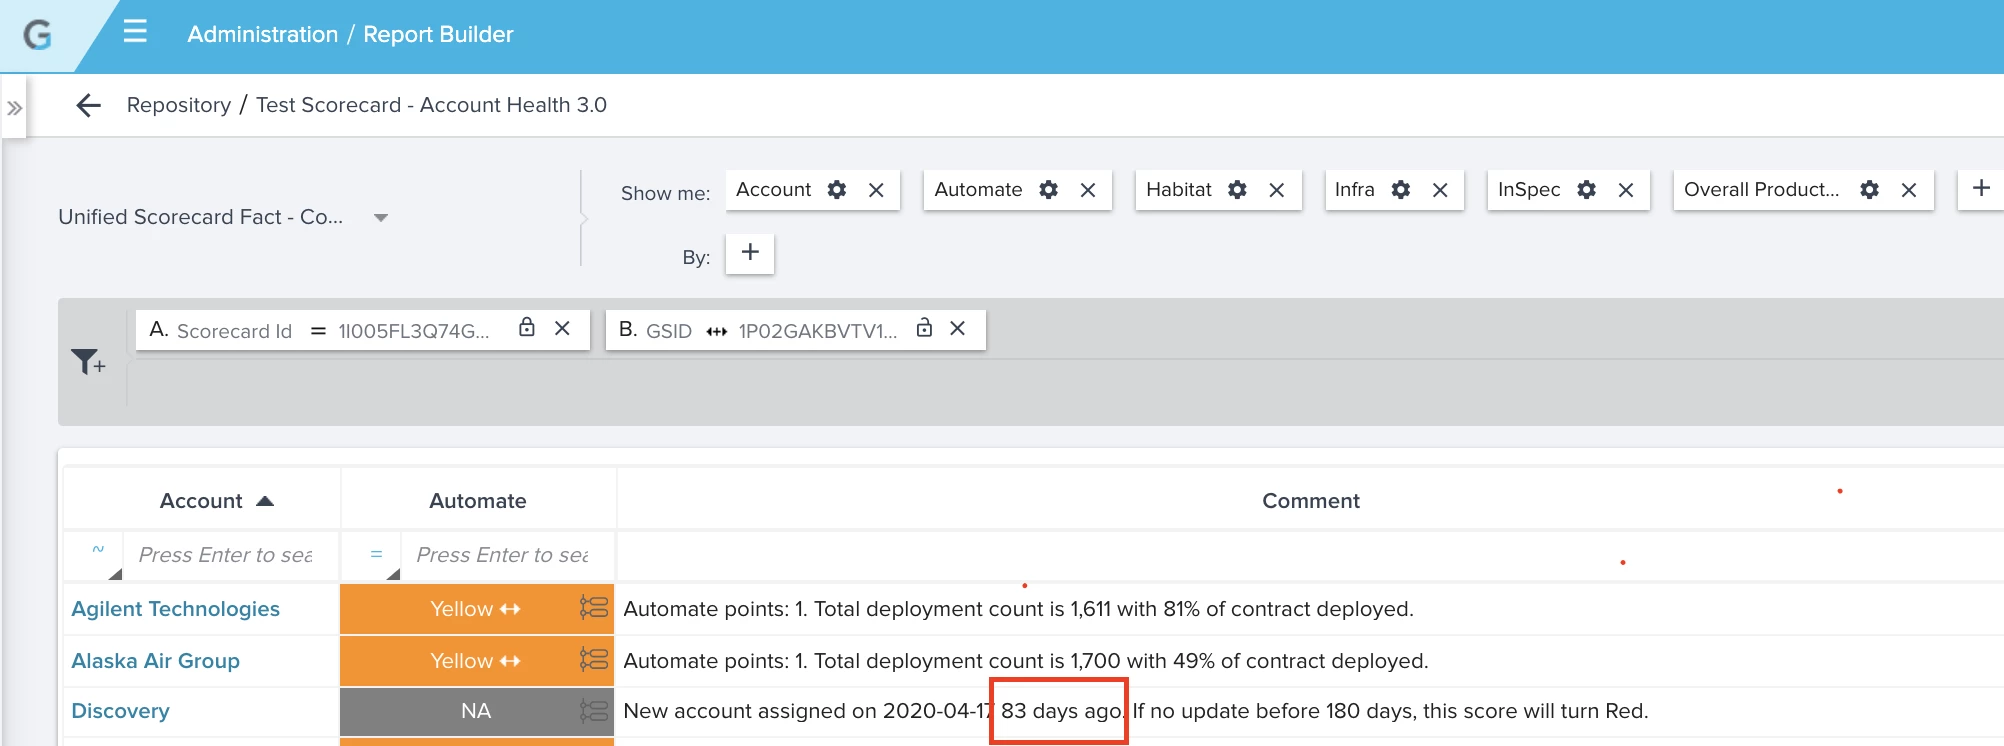Screen dimensions: 2004x746
Task: Click the Comment column header
Action: pos(1310,501)
